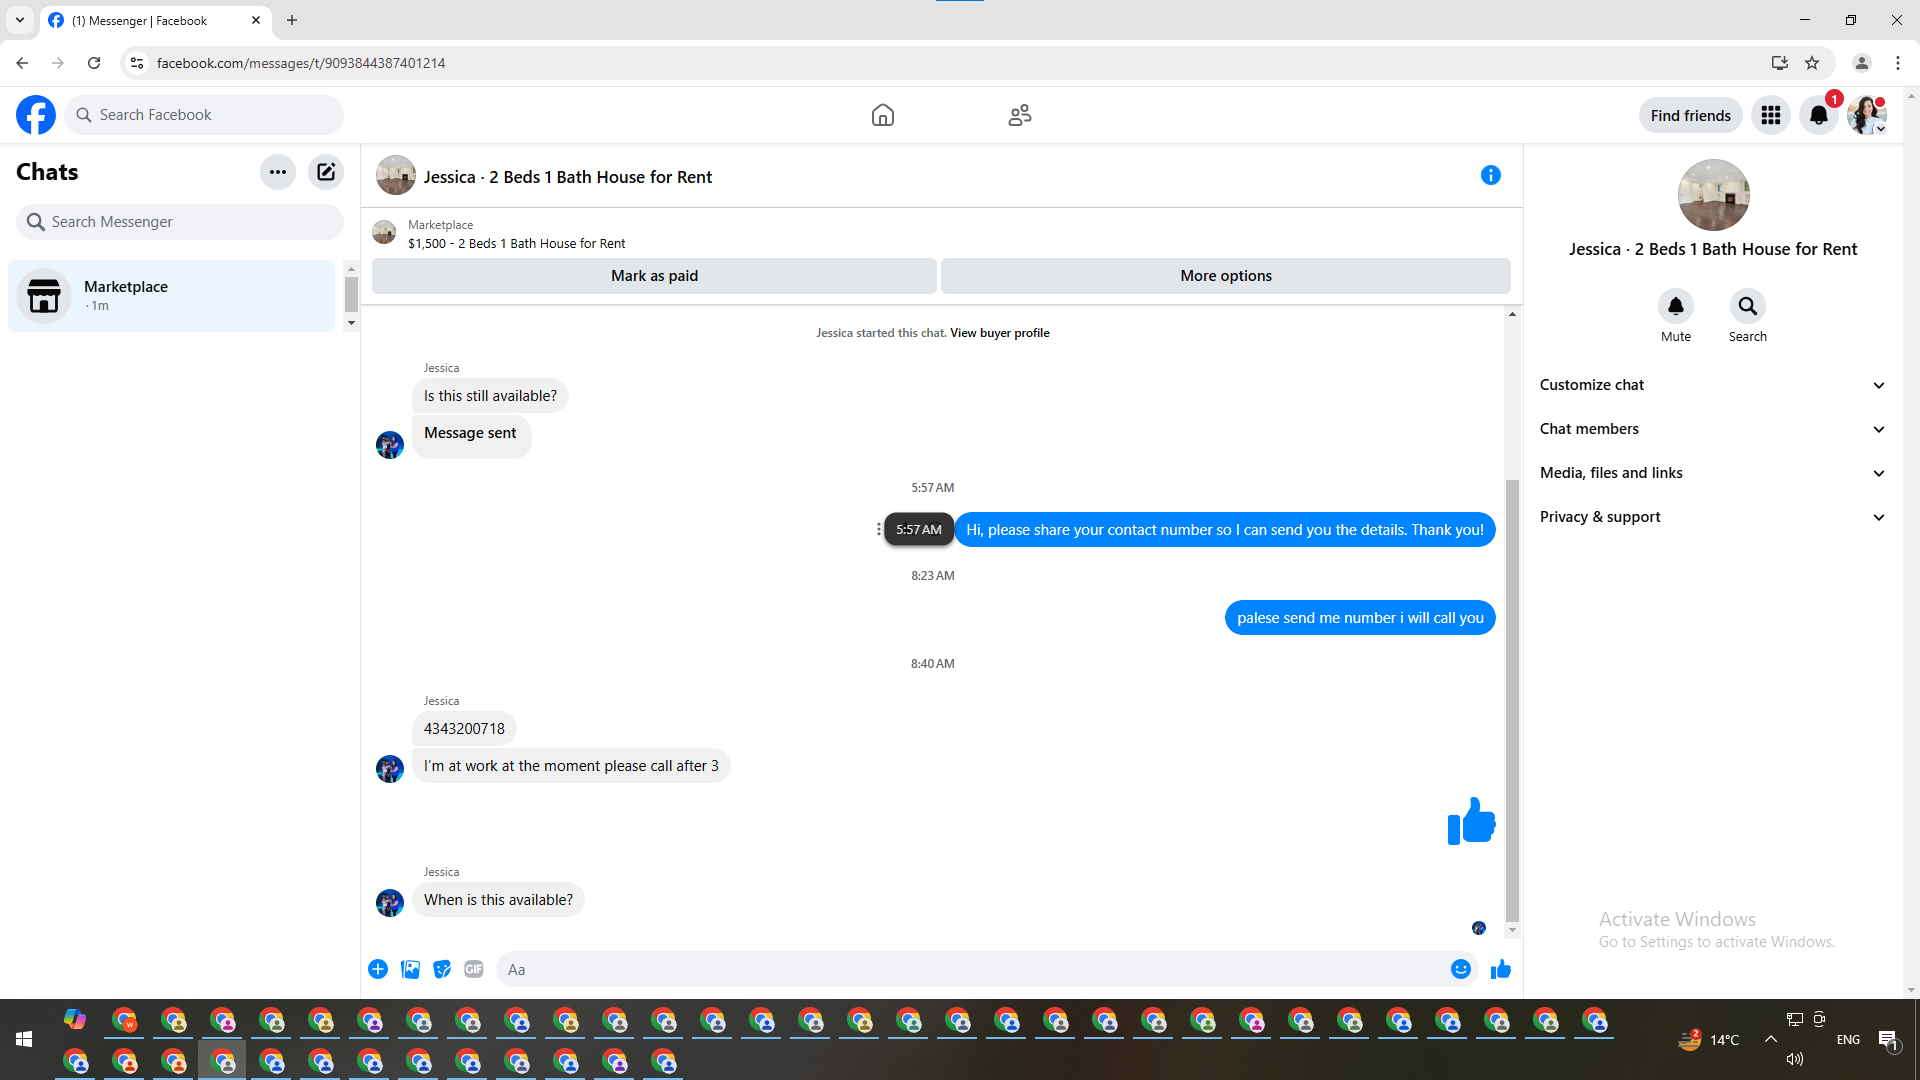
Task: Open the More options button
Action: (x=1226, y=276)
